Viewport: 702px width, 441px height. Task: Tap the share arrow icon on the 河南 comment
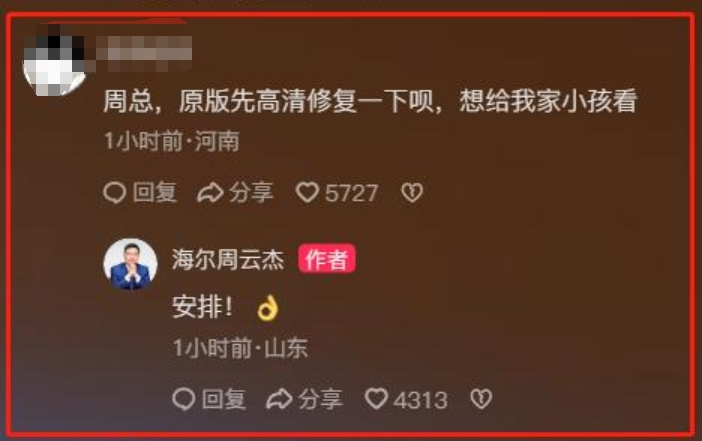210,193
